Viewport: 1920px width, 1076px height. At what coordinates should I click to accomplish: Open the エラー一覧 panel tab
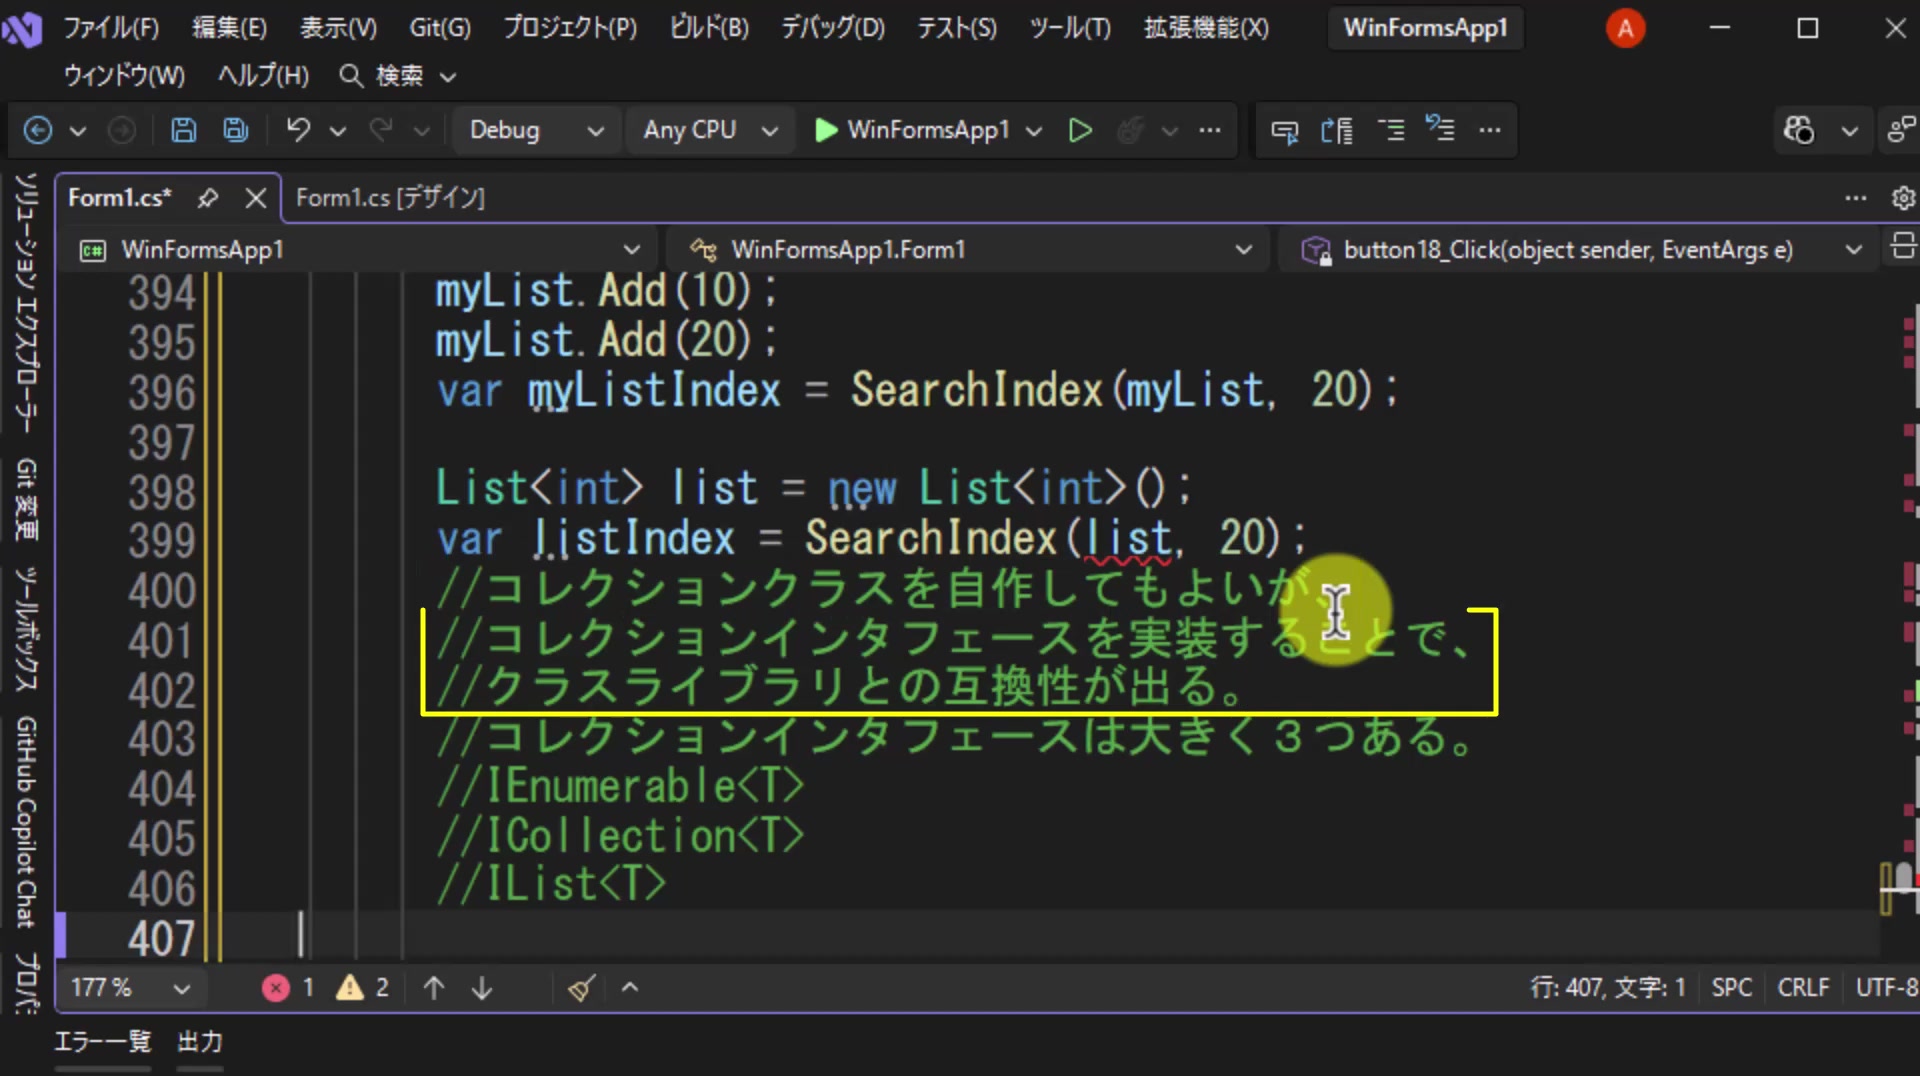pos(102,1042)
